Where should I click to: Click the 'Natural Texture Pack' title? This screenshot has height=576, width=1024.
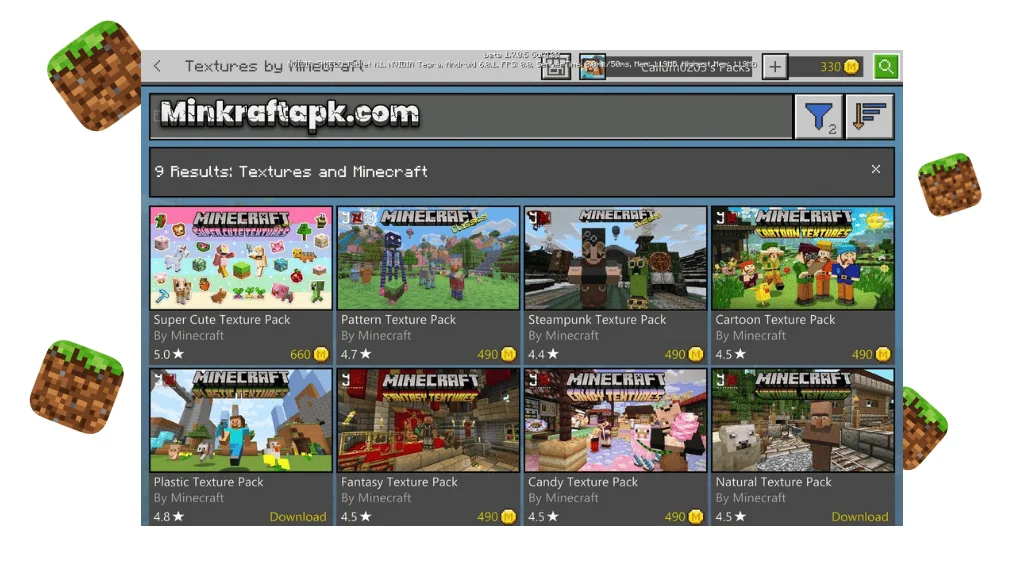coord(773,482)
